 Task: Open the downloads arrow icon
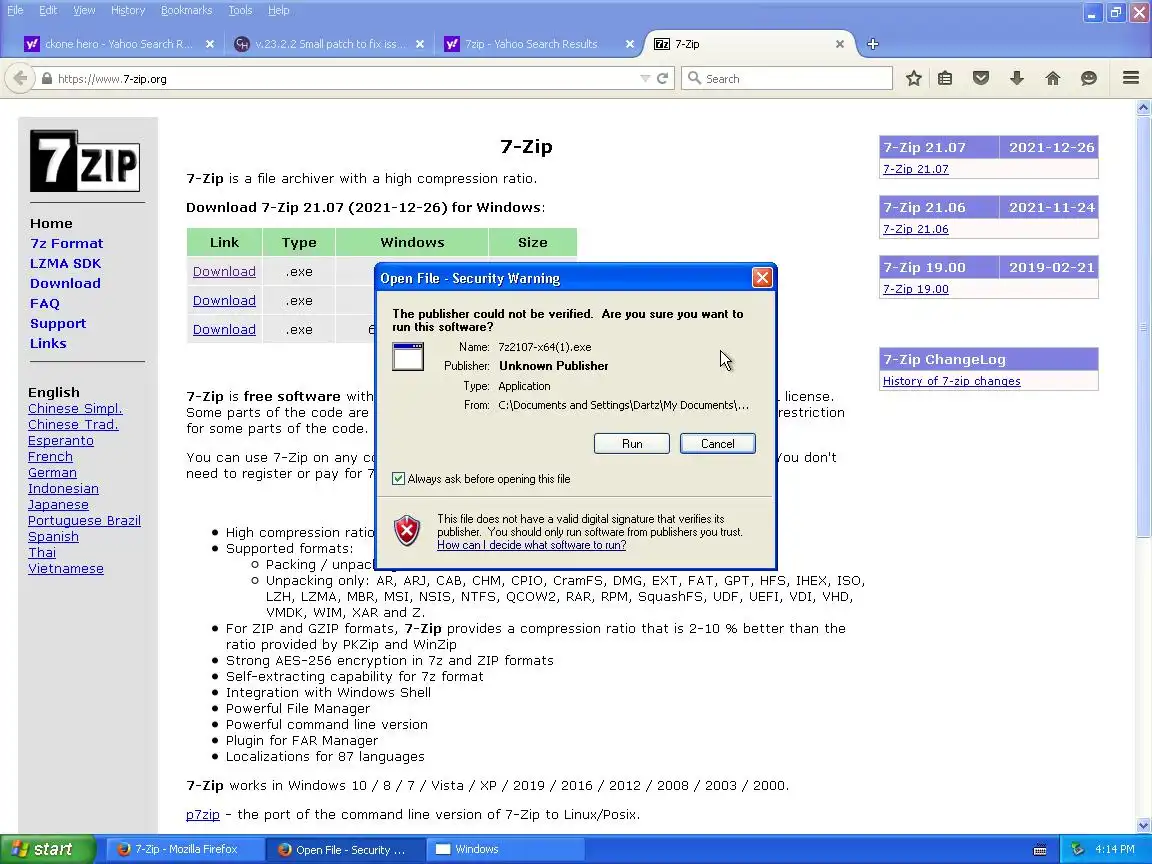point(1017,78)
